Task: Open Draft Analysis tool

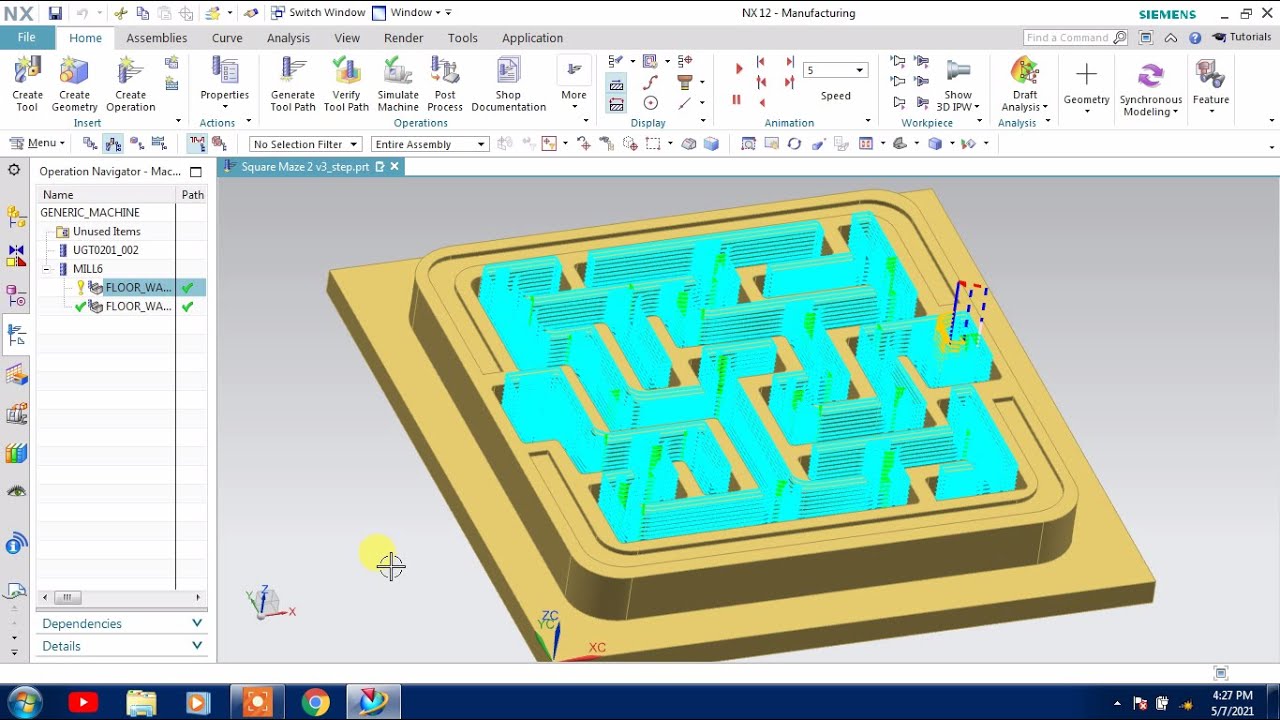Action: point(1025,84)
